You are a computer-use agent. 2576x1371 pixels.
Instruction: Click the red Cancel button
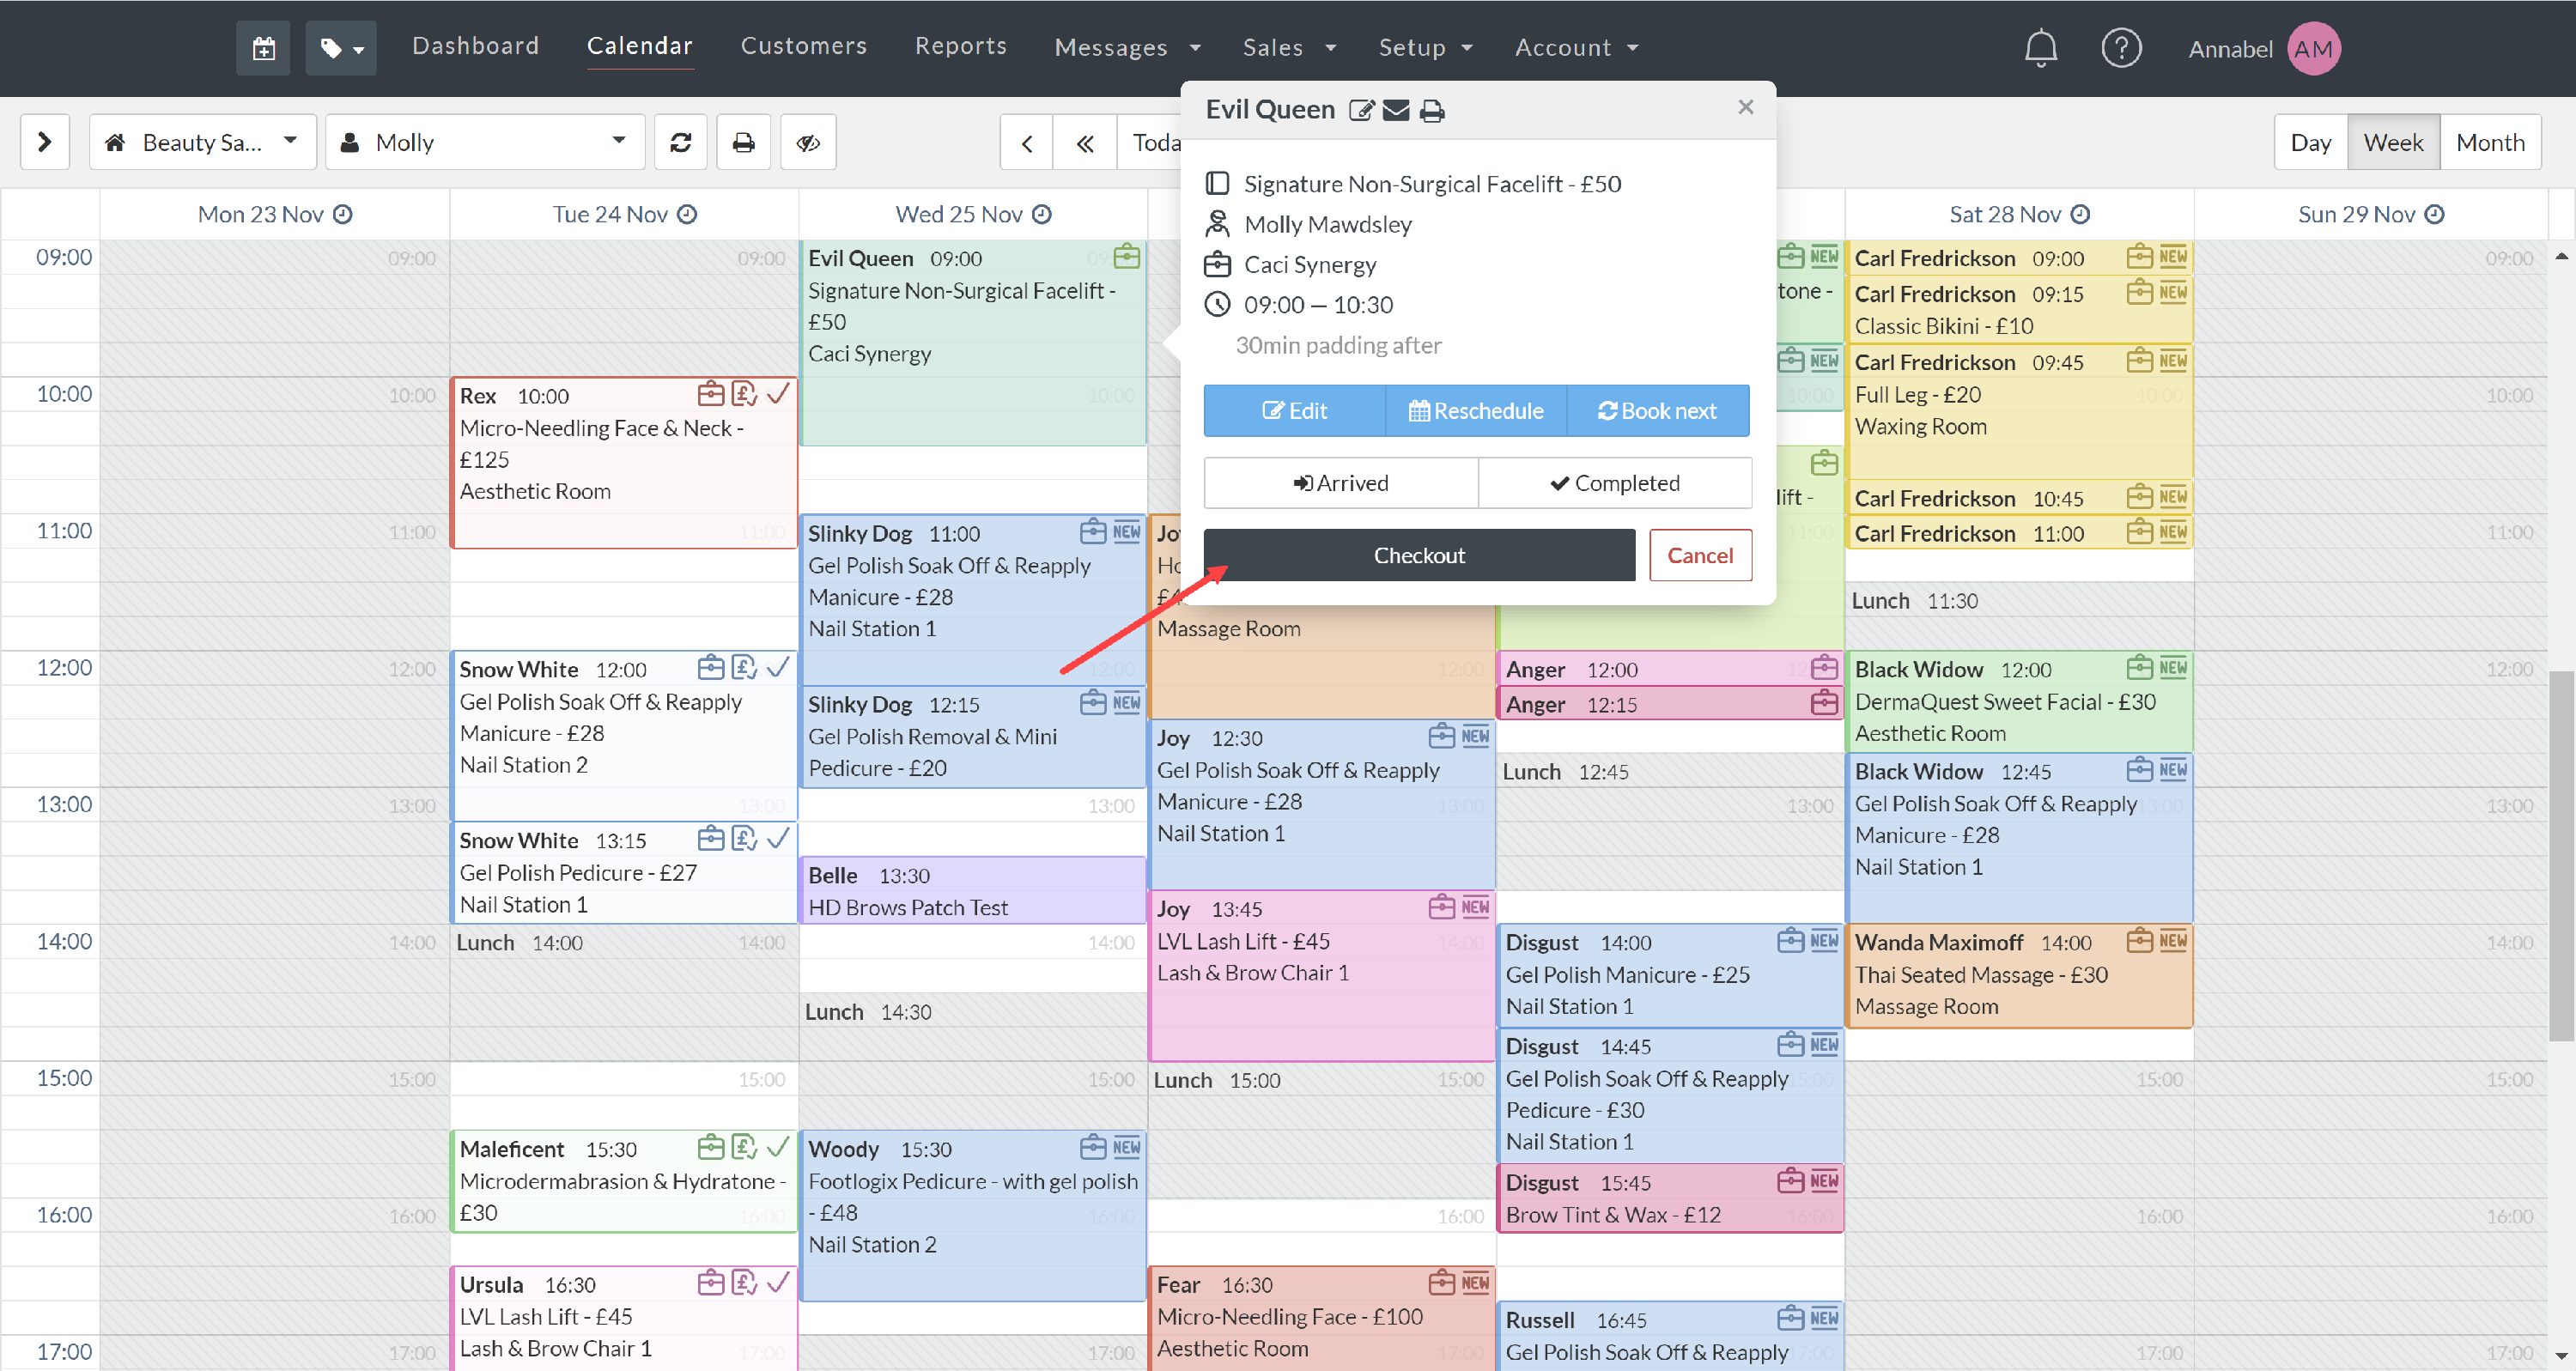pos(1699,555)
